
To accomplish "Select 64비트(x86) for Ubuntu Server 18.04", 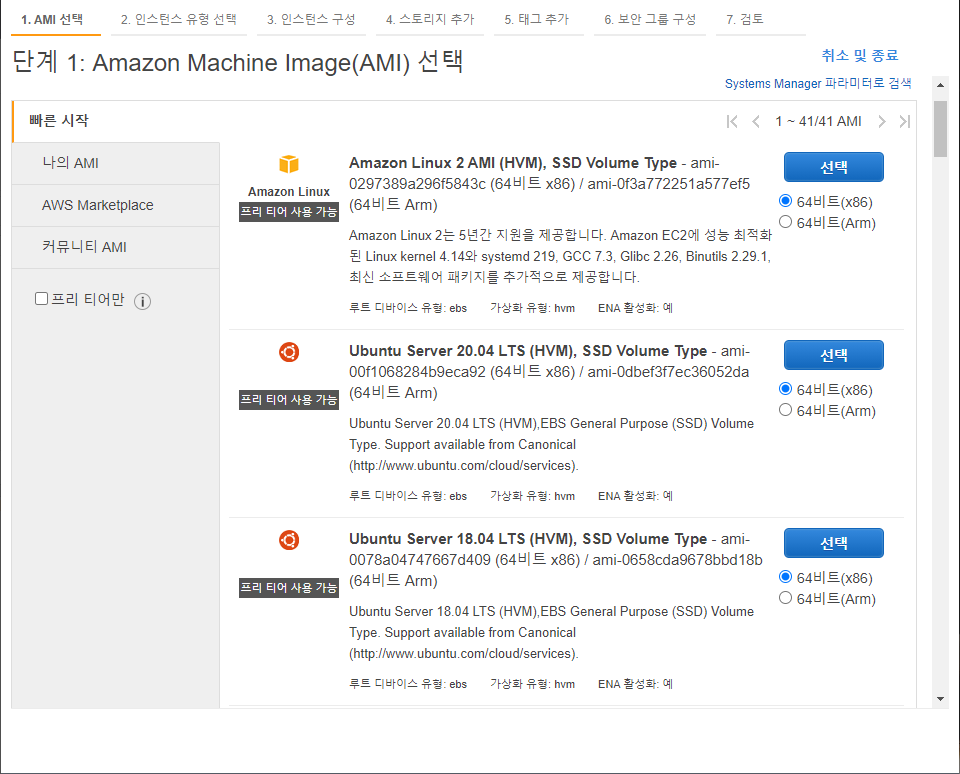I will click(x=786, y=577).
